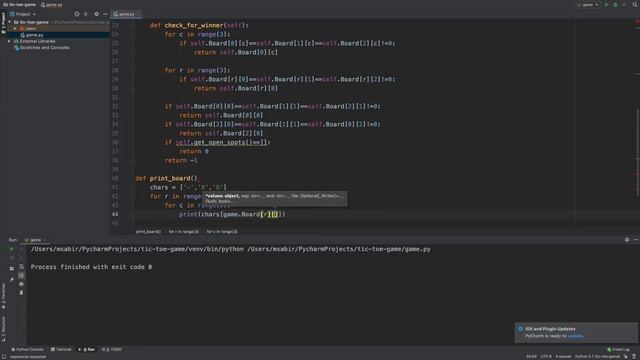Click the 'return -1' statement on line 38
This screenshot has width=640, height=360.
pos(181,160)
